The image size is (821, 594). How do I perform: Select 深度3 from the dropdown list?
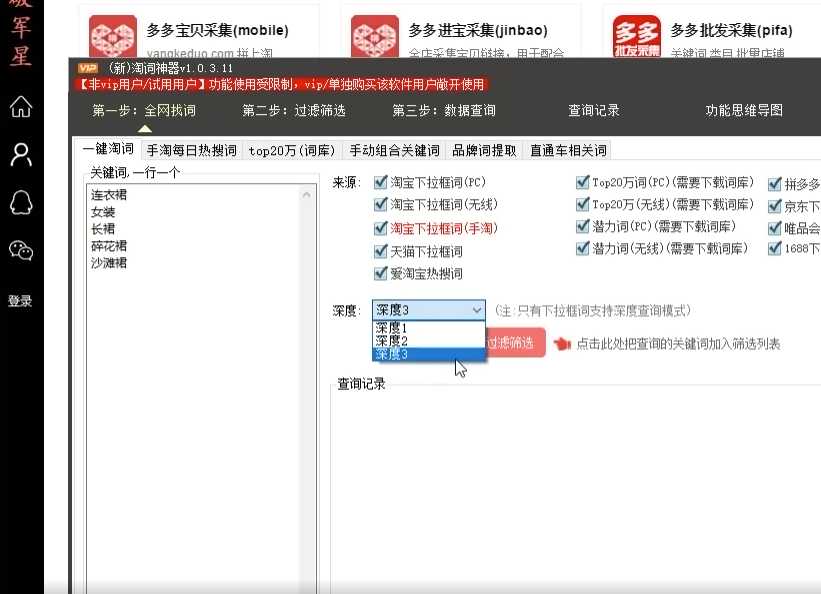429,355
